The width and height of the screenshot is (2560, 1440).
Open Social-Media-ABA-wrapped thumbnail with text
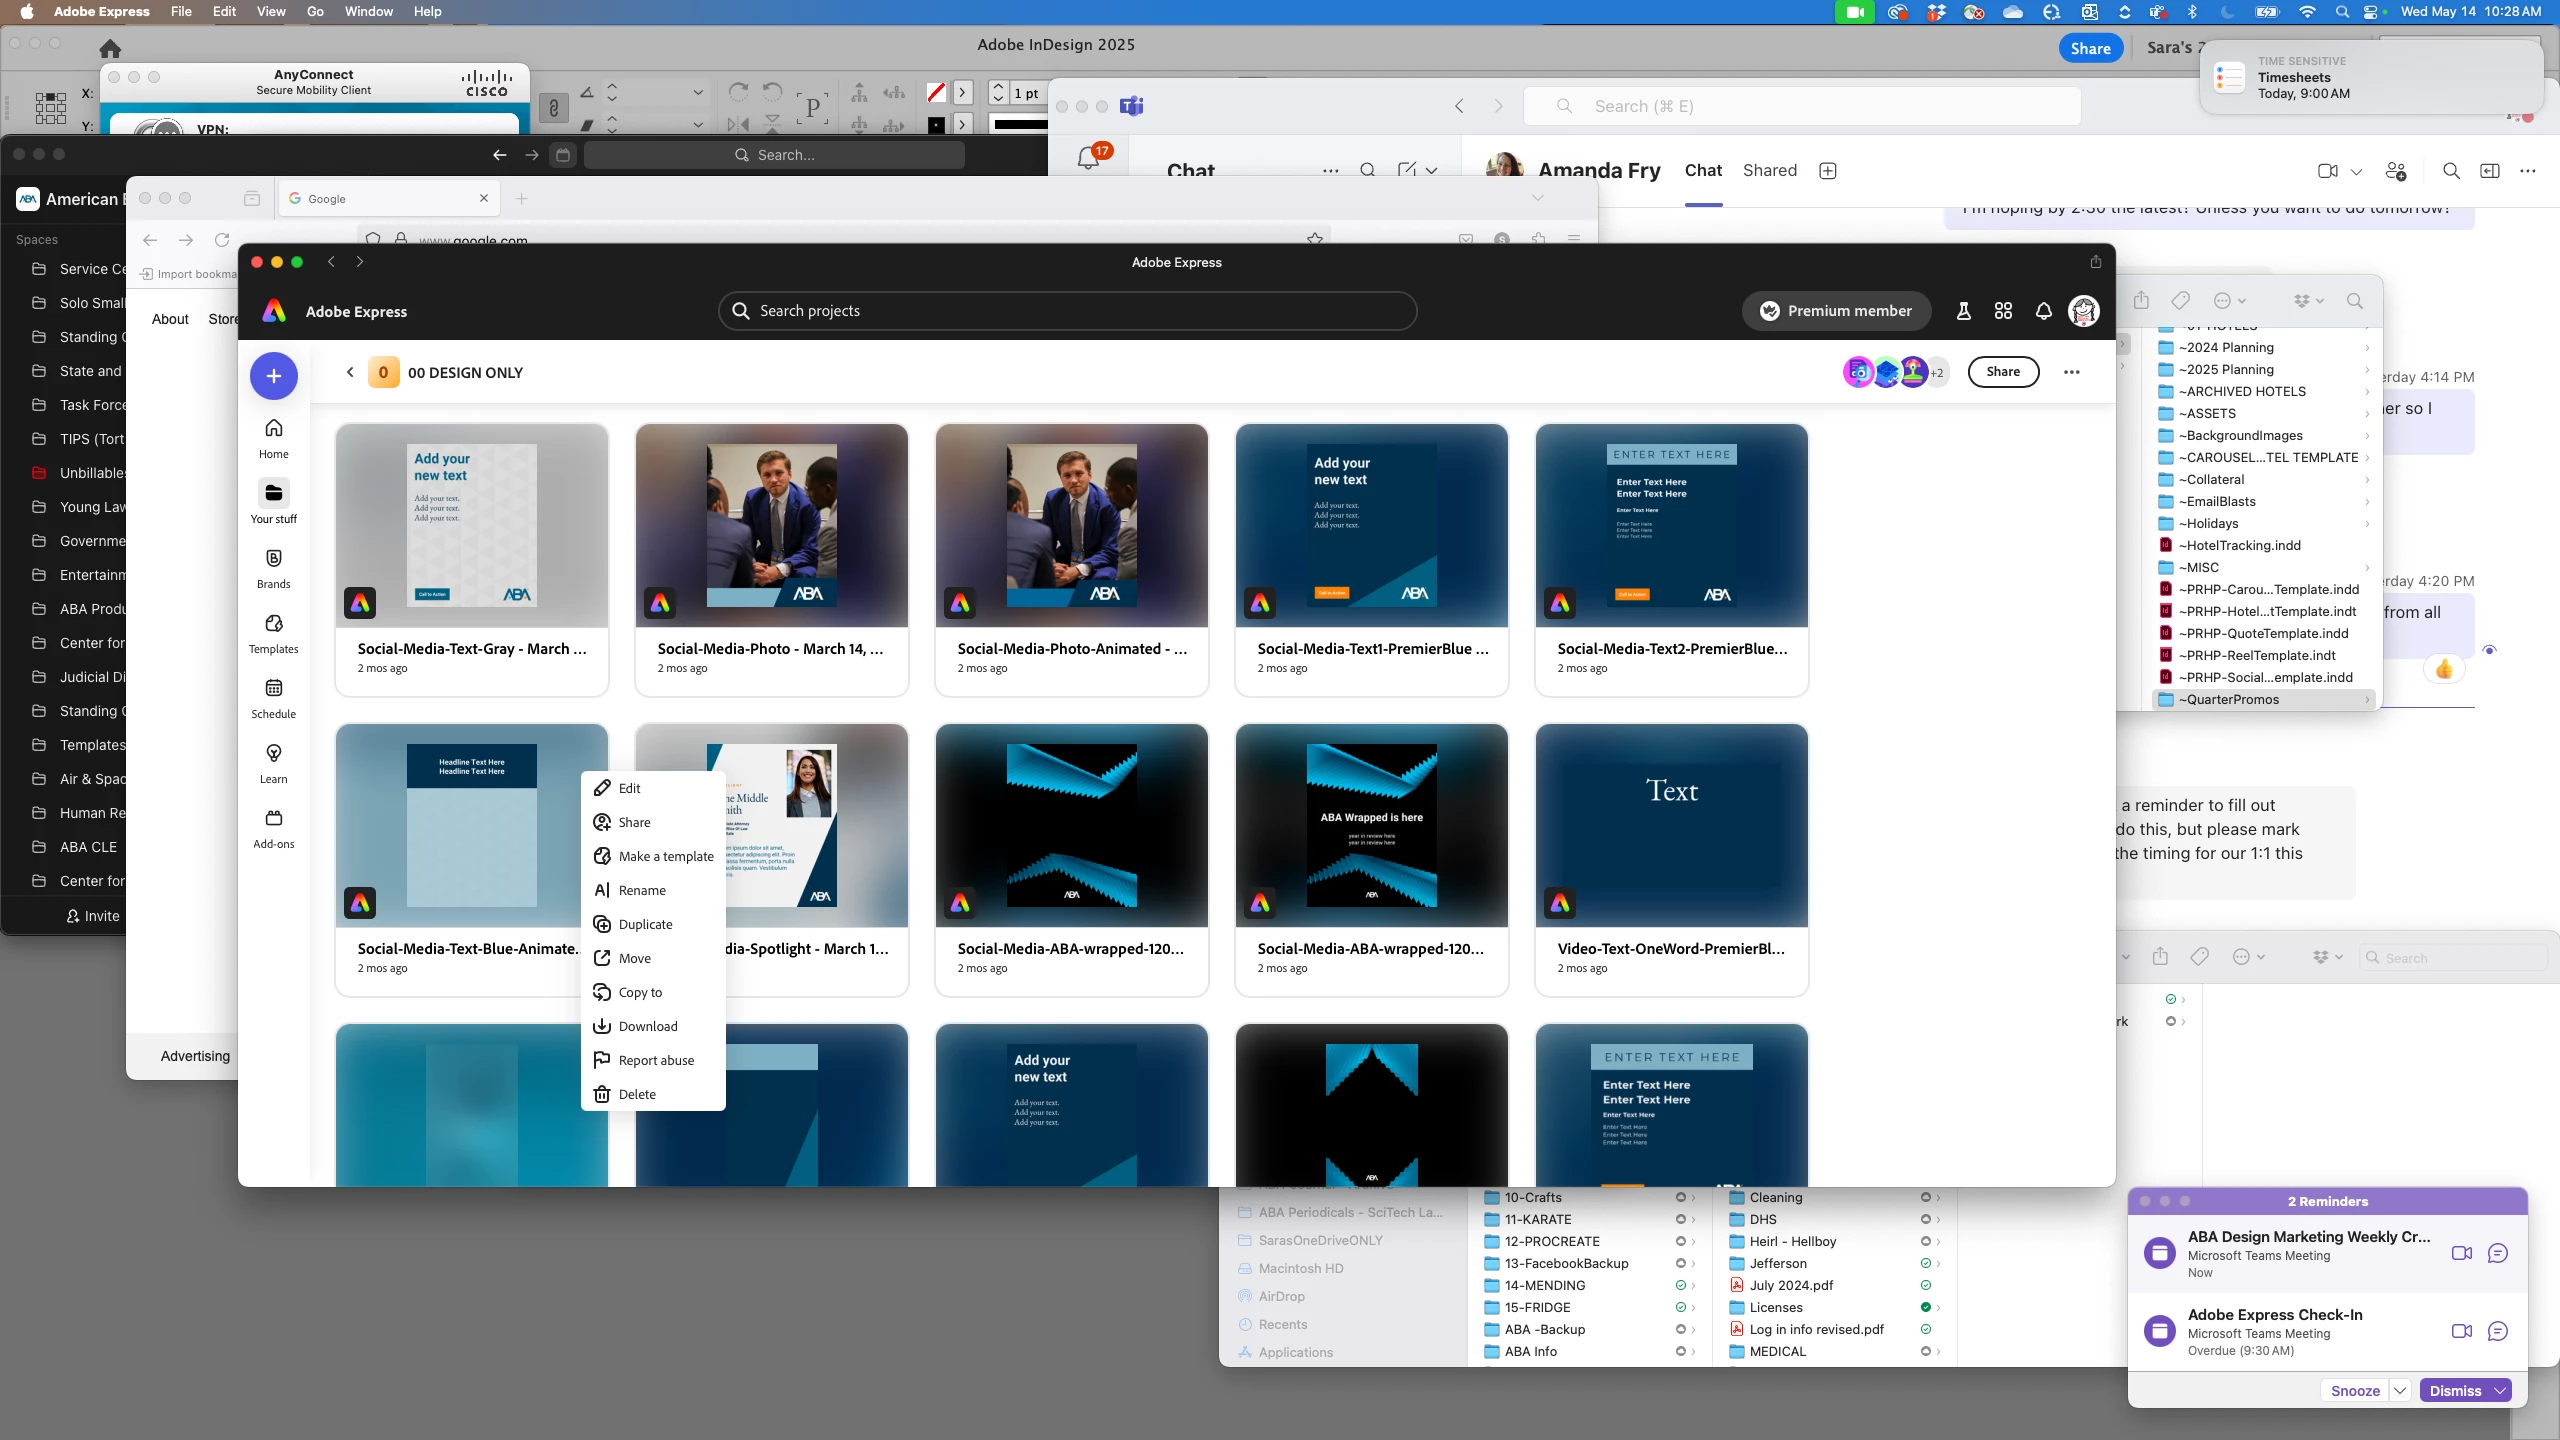[x=1371, y=826]
